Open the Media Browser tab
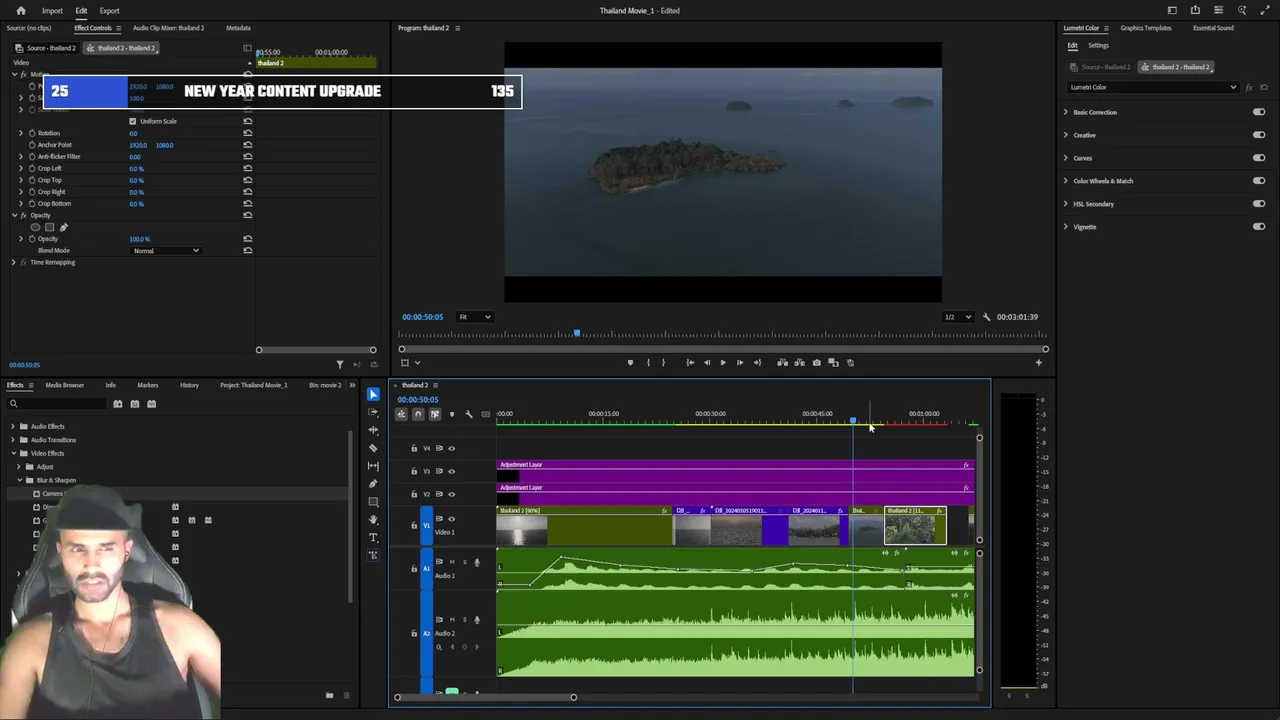1280x720 pixels. (x=64, y=385)
